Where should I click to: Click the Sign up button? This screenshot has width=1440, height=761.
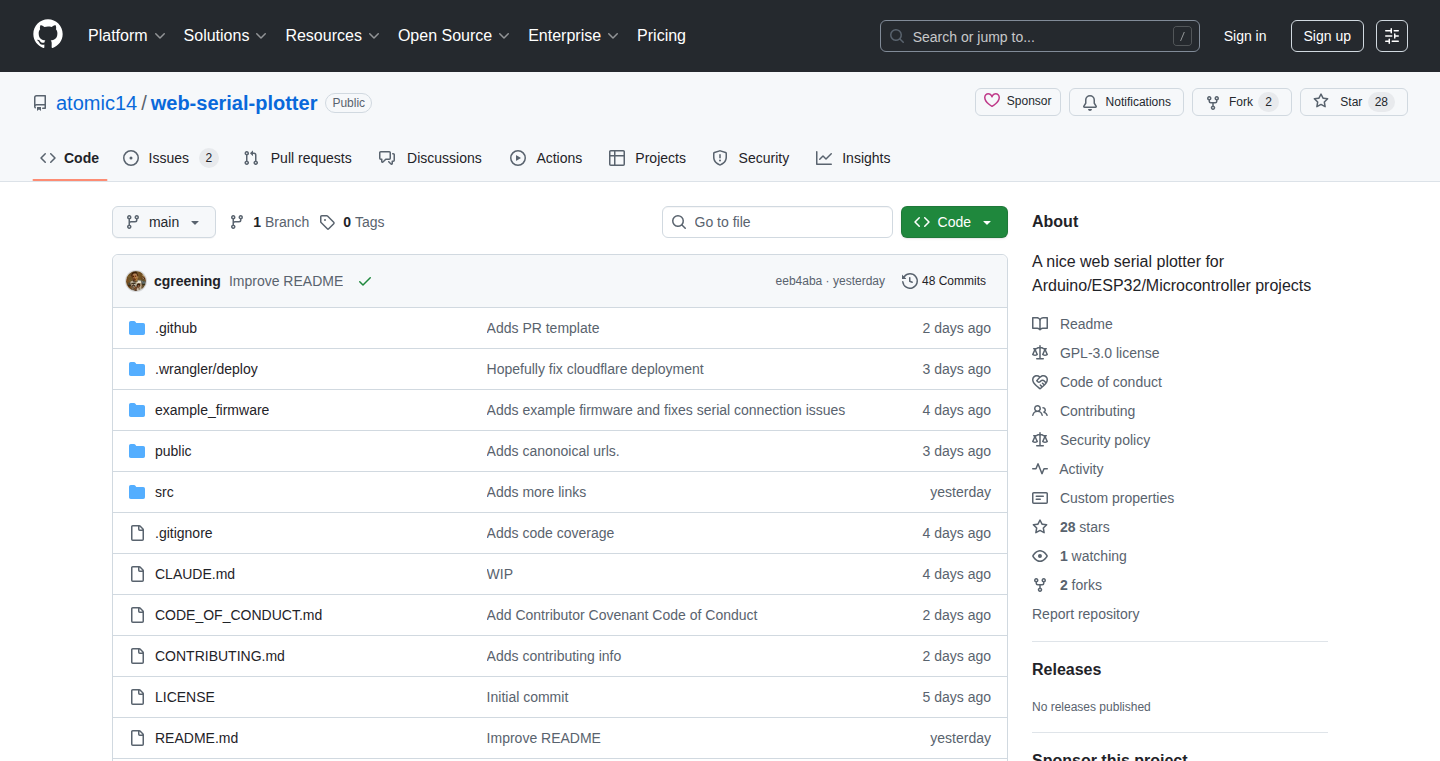[1327, 36]
